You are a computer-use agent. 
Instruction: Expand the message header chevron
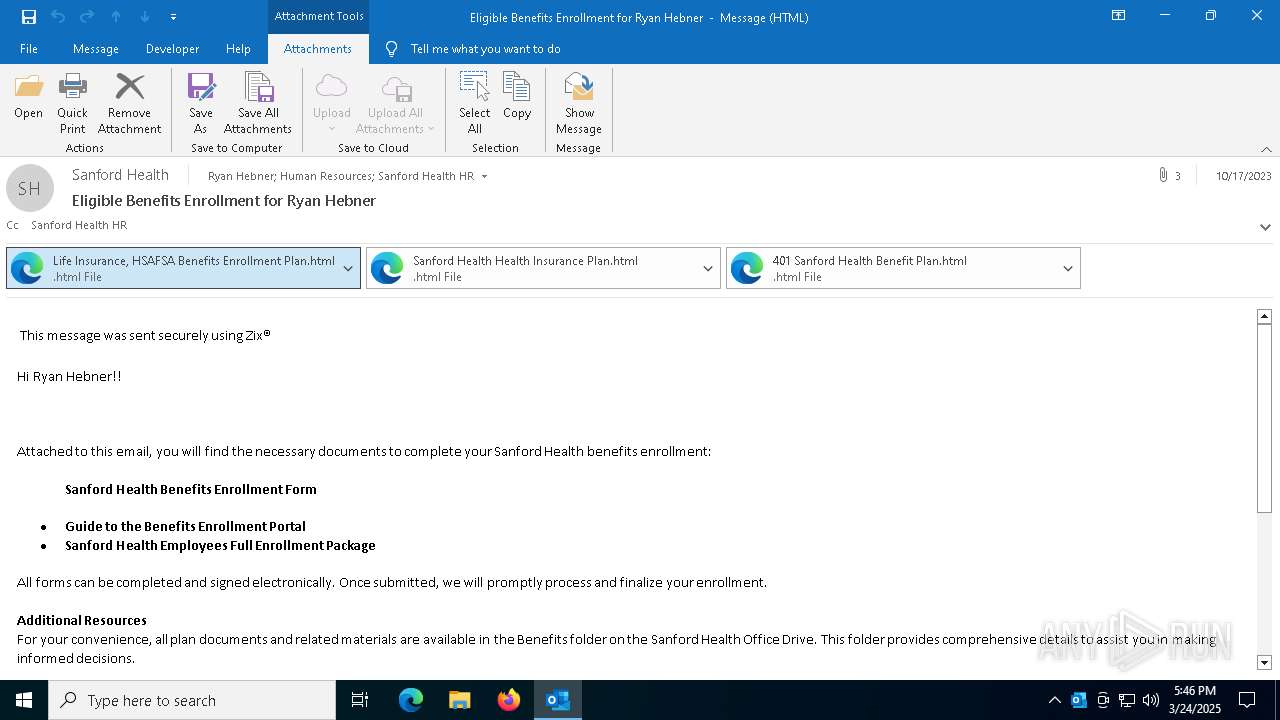point(1265,227)
